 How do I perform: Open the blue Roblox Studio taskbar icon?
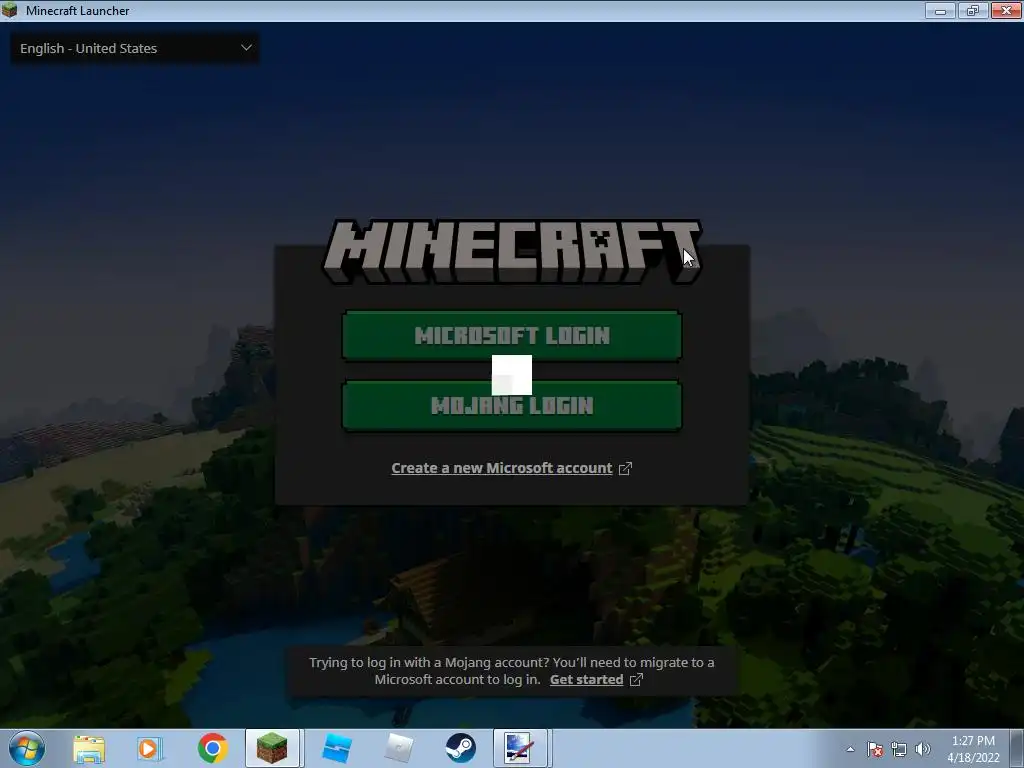pyautogui.click(x=337, y=748)
